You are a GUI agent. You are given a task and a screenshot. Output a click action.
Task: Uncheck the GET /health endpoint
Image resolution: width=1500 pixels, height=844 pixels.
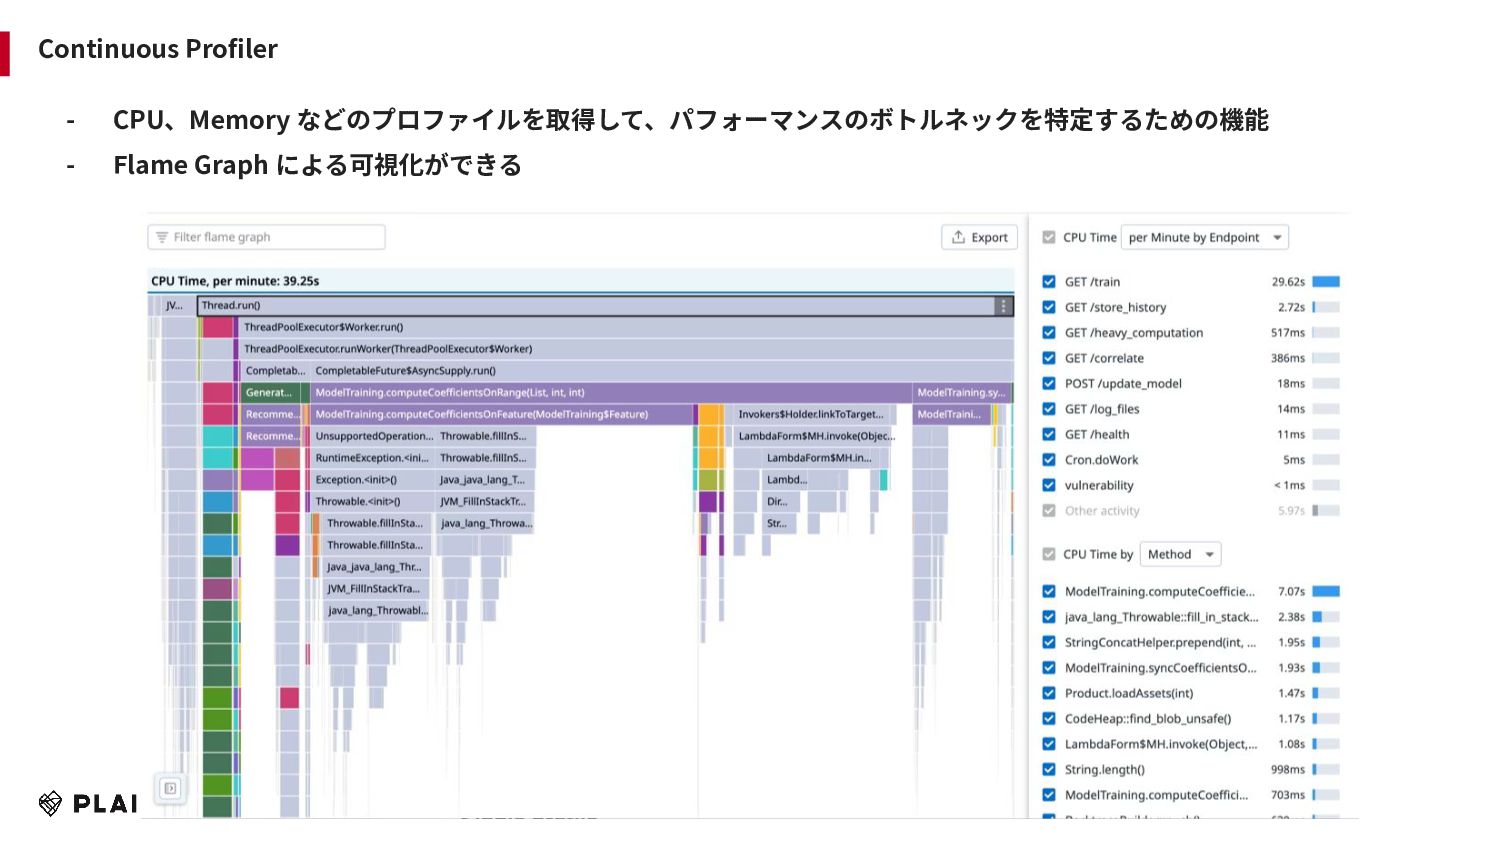coord(1049,434)
